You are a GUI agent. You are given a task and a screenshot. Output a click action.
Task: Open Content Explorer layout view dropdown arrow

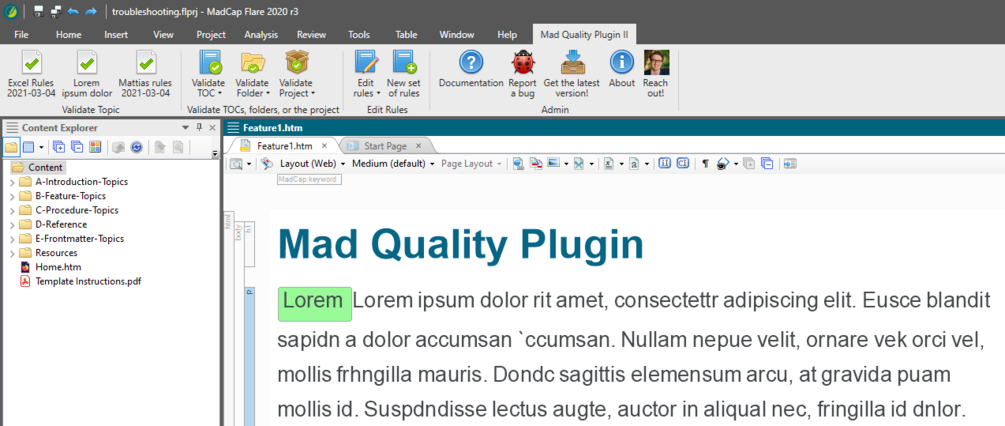[x=41, y=147]
